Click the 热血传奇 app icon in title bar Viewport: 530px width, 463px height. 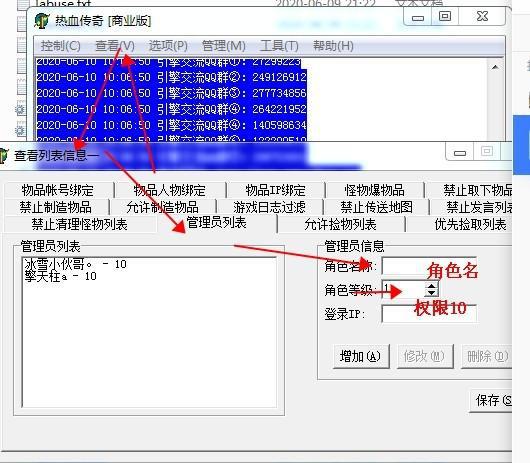[42, 21]
